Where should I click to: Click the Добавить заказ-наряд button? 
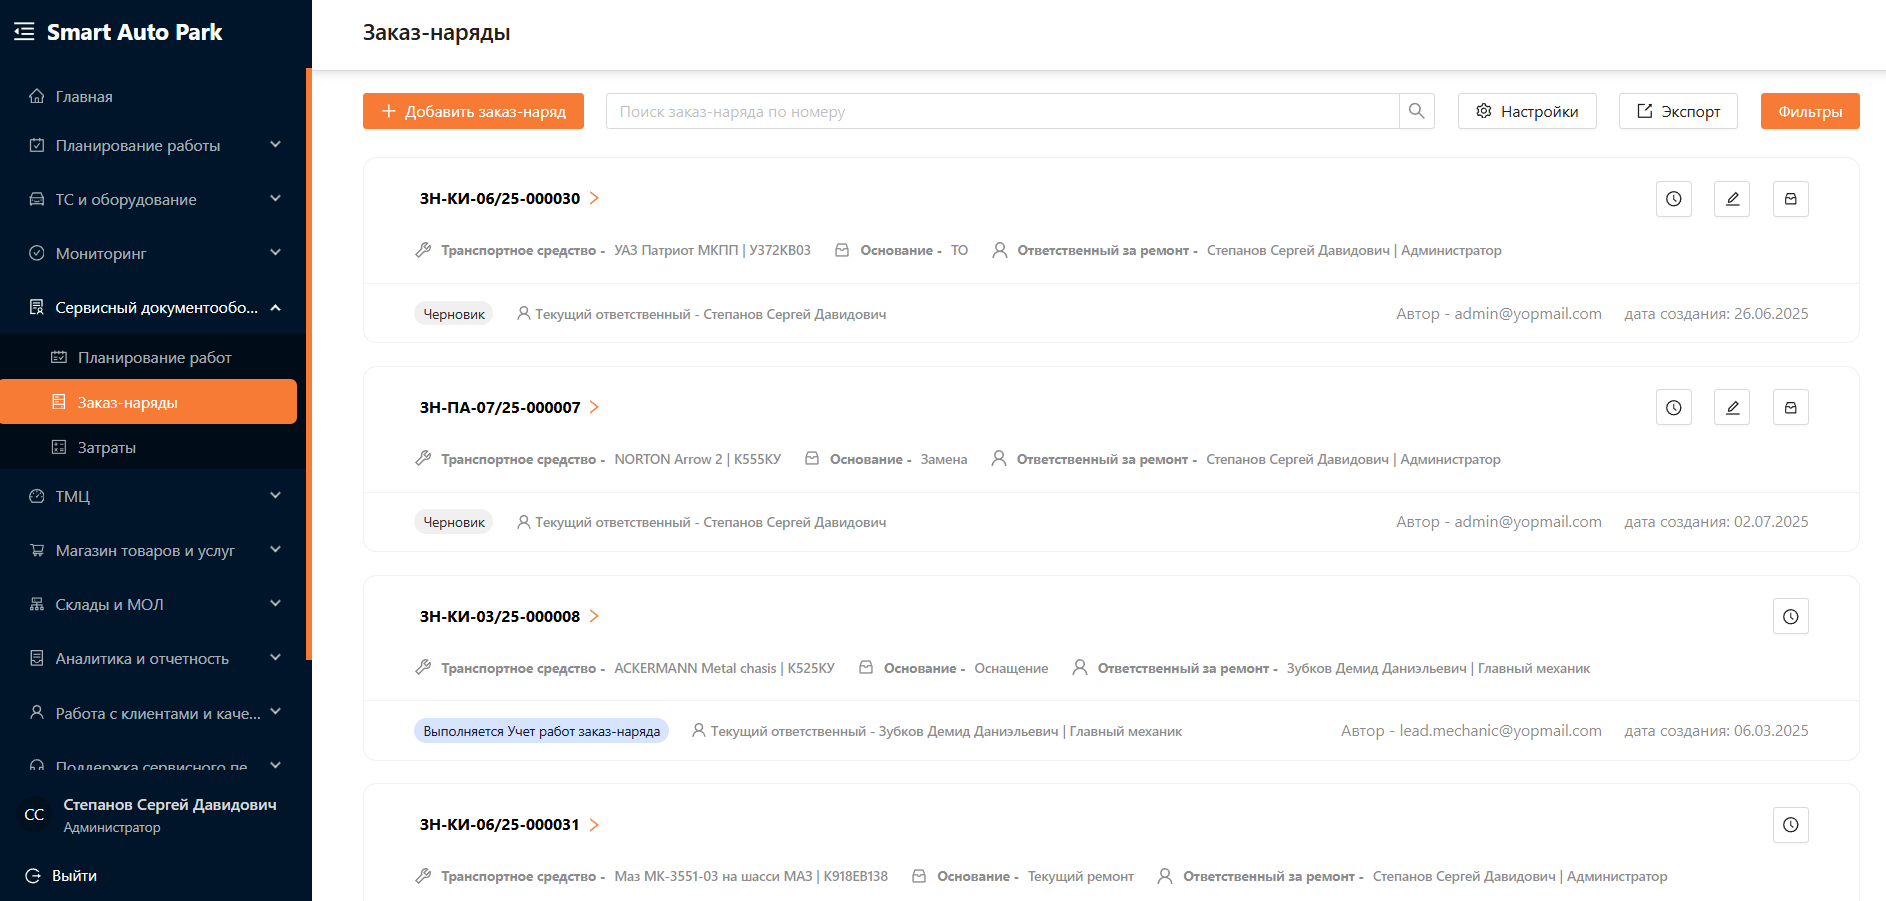pyautogui.click(x=473, y=111)
